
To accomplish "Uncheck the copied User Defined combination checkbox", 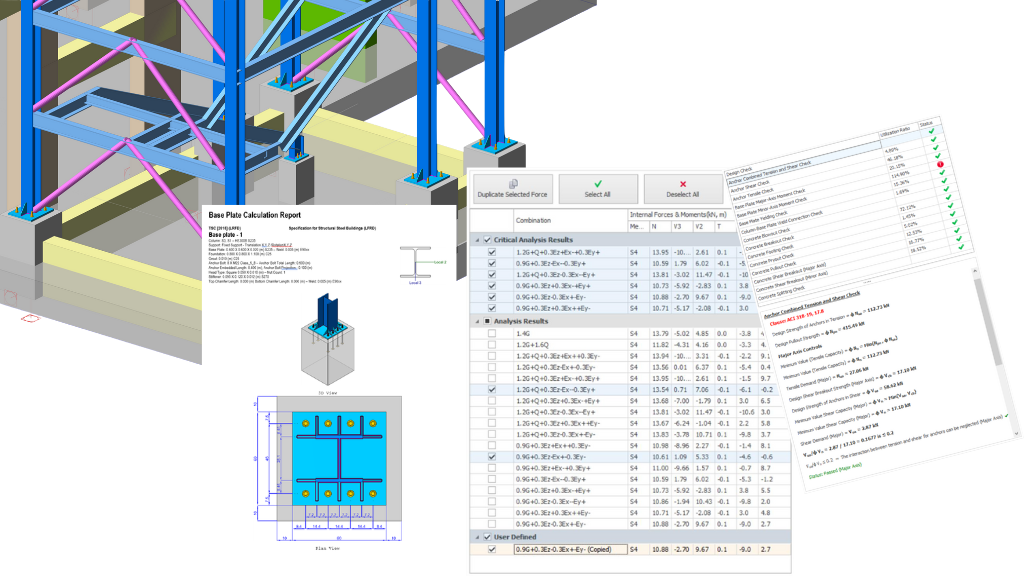I will (490, 549).
